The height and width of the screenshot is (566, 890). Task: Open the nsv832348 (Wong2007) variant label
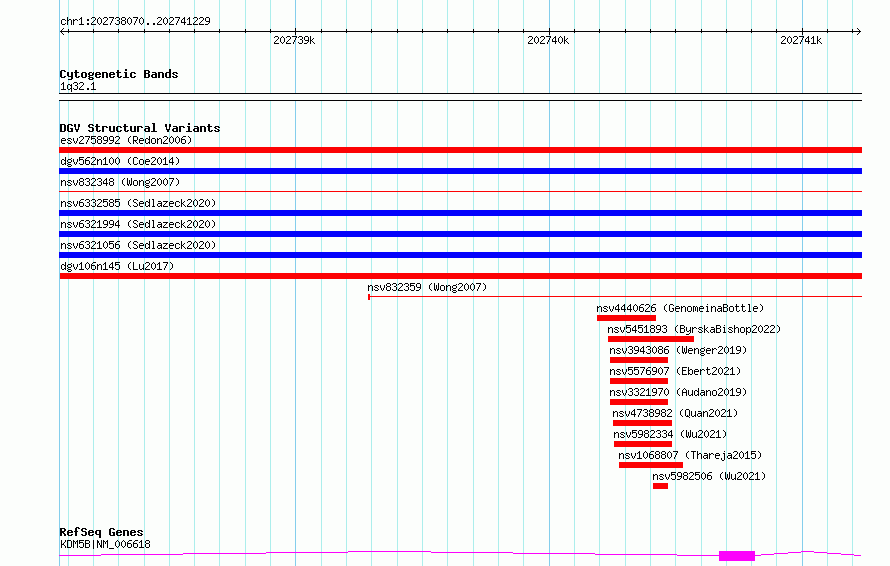click(x=120, y=182)
